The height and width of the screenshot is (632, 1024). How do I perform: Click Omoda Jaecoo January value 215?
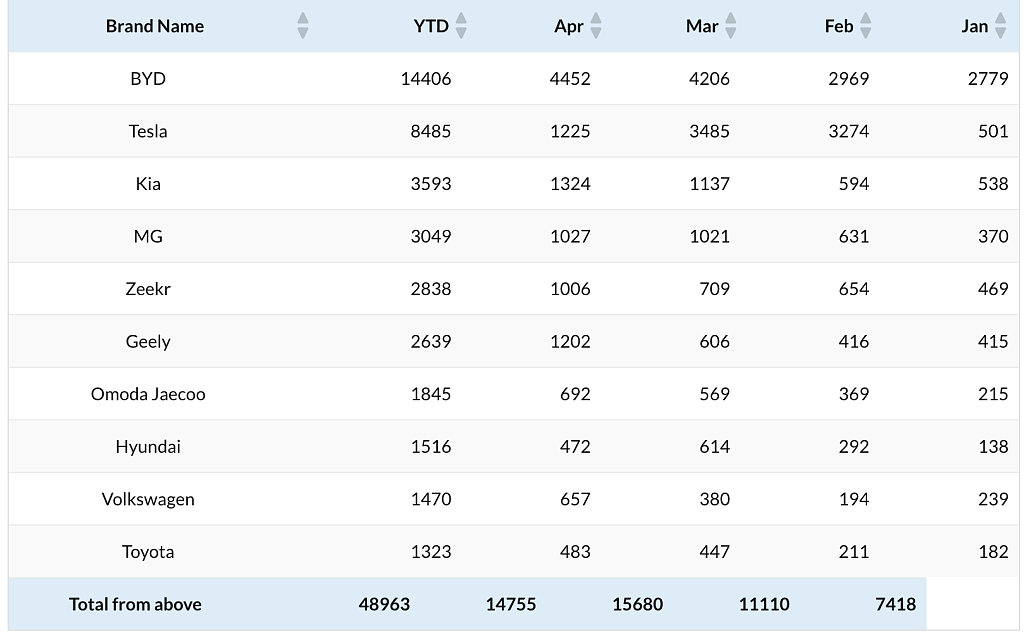tap(993, 394)
